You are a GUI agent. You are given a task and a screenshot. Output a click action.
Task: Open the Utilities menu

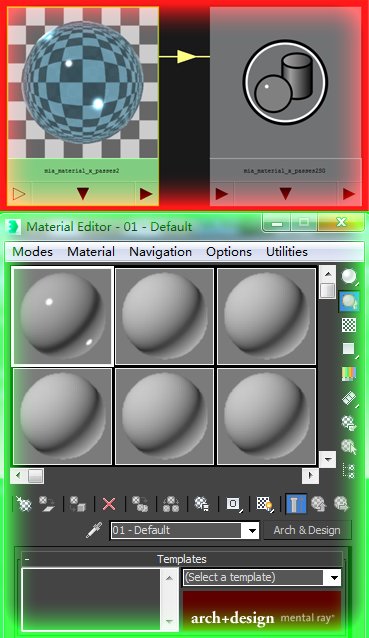(287, 251)
